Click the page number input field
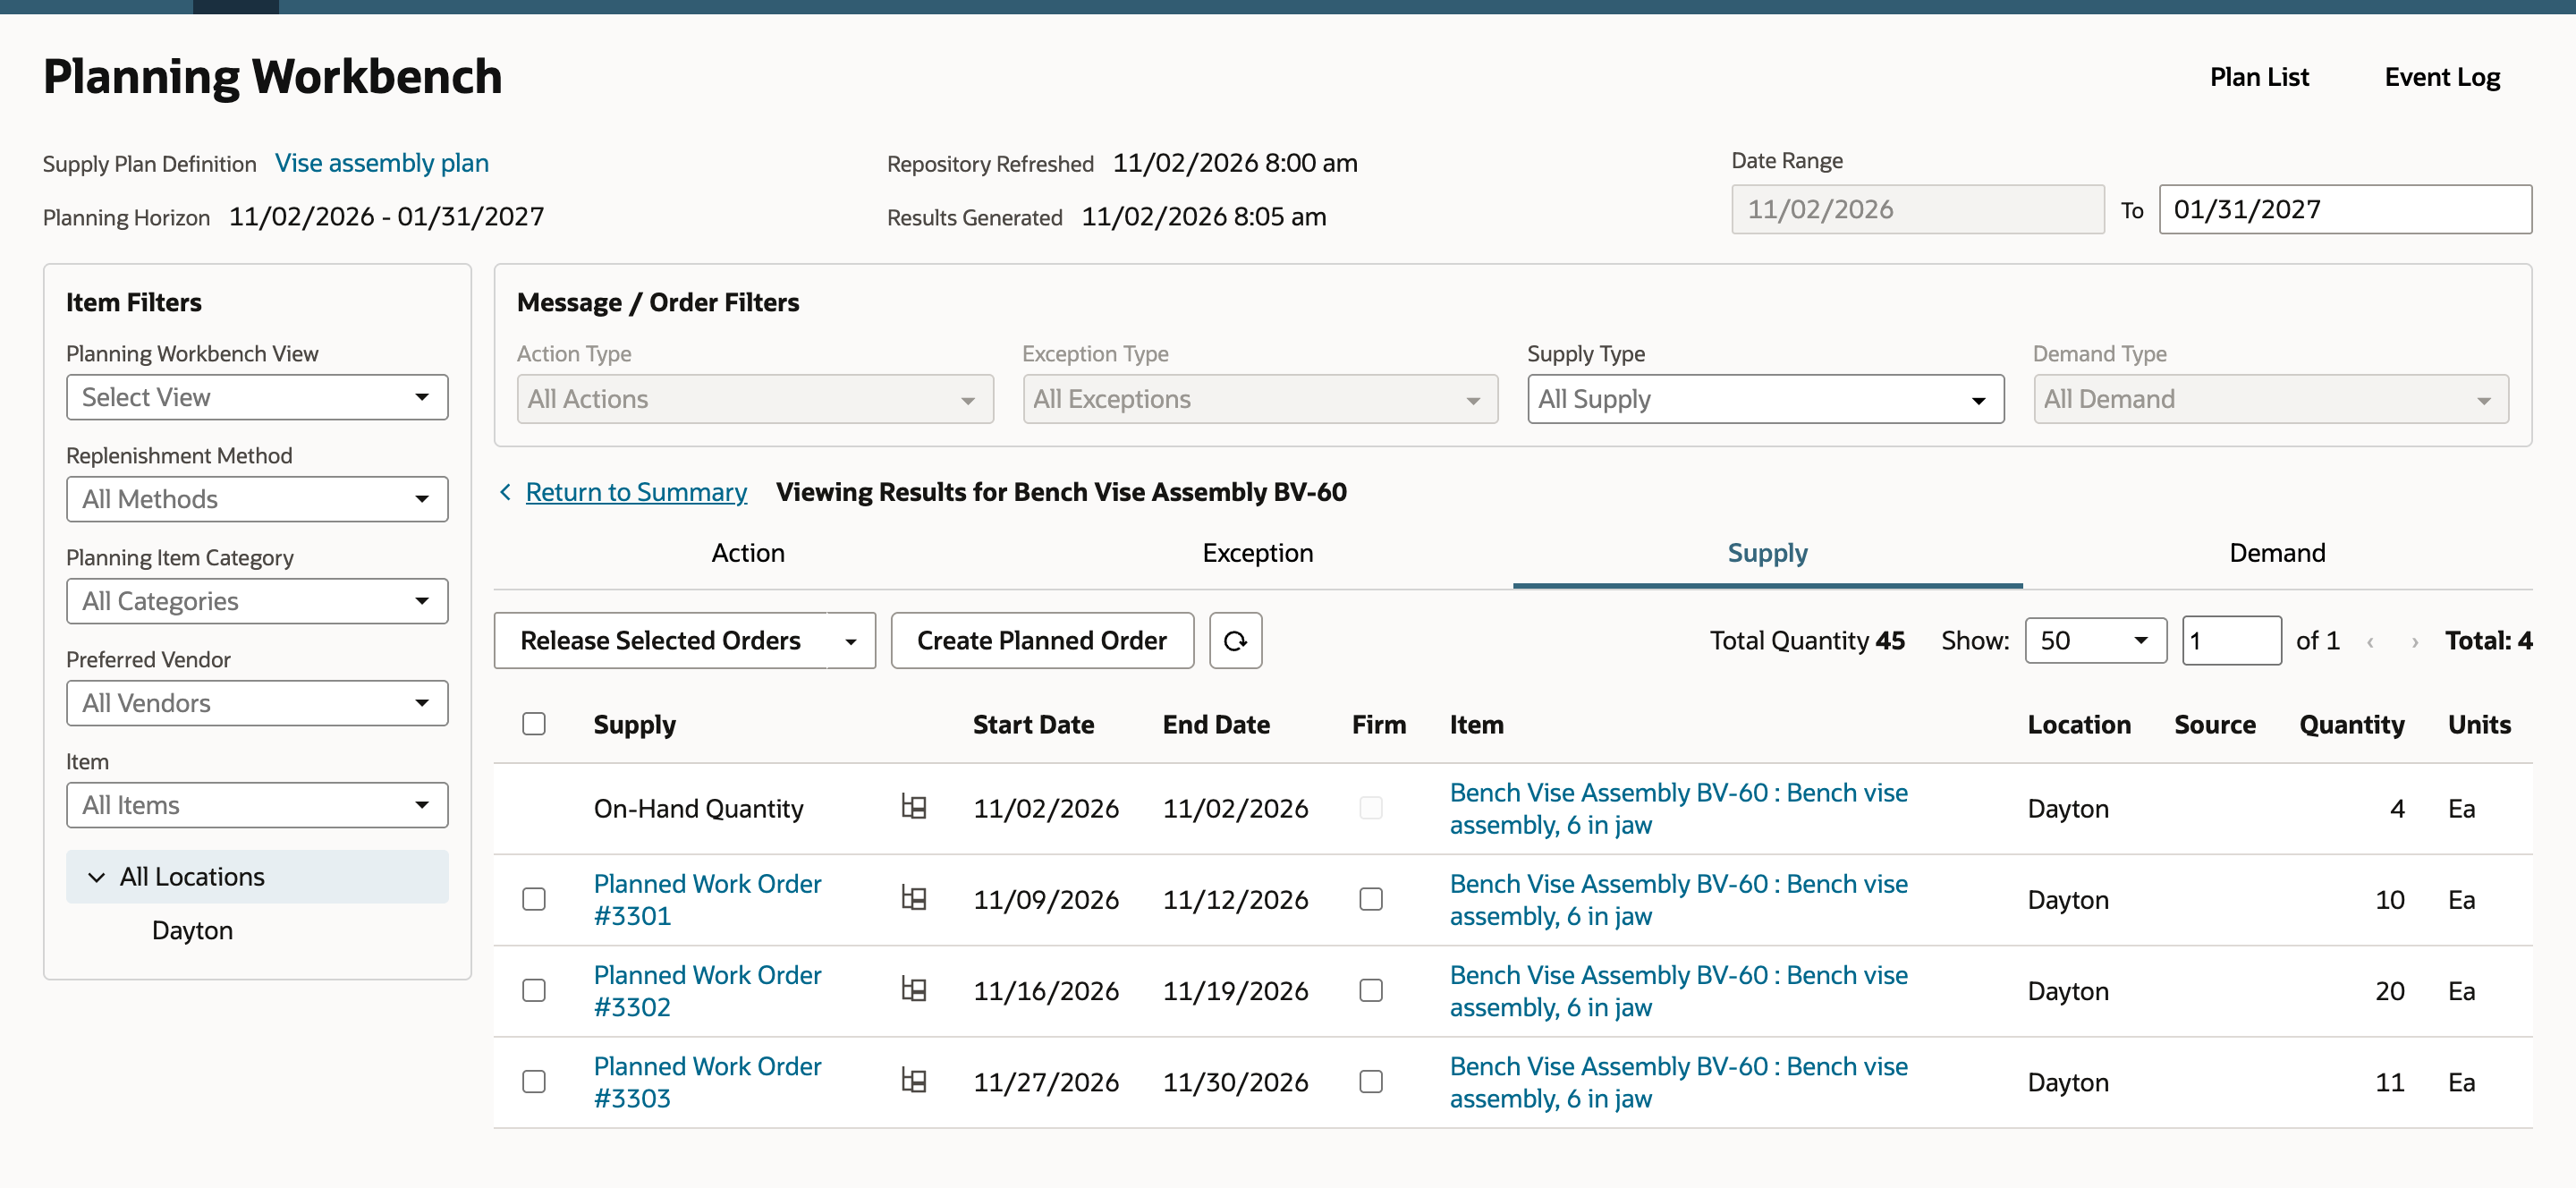This screenshot has height=1188, width=2576. pos(2231,640)
